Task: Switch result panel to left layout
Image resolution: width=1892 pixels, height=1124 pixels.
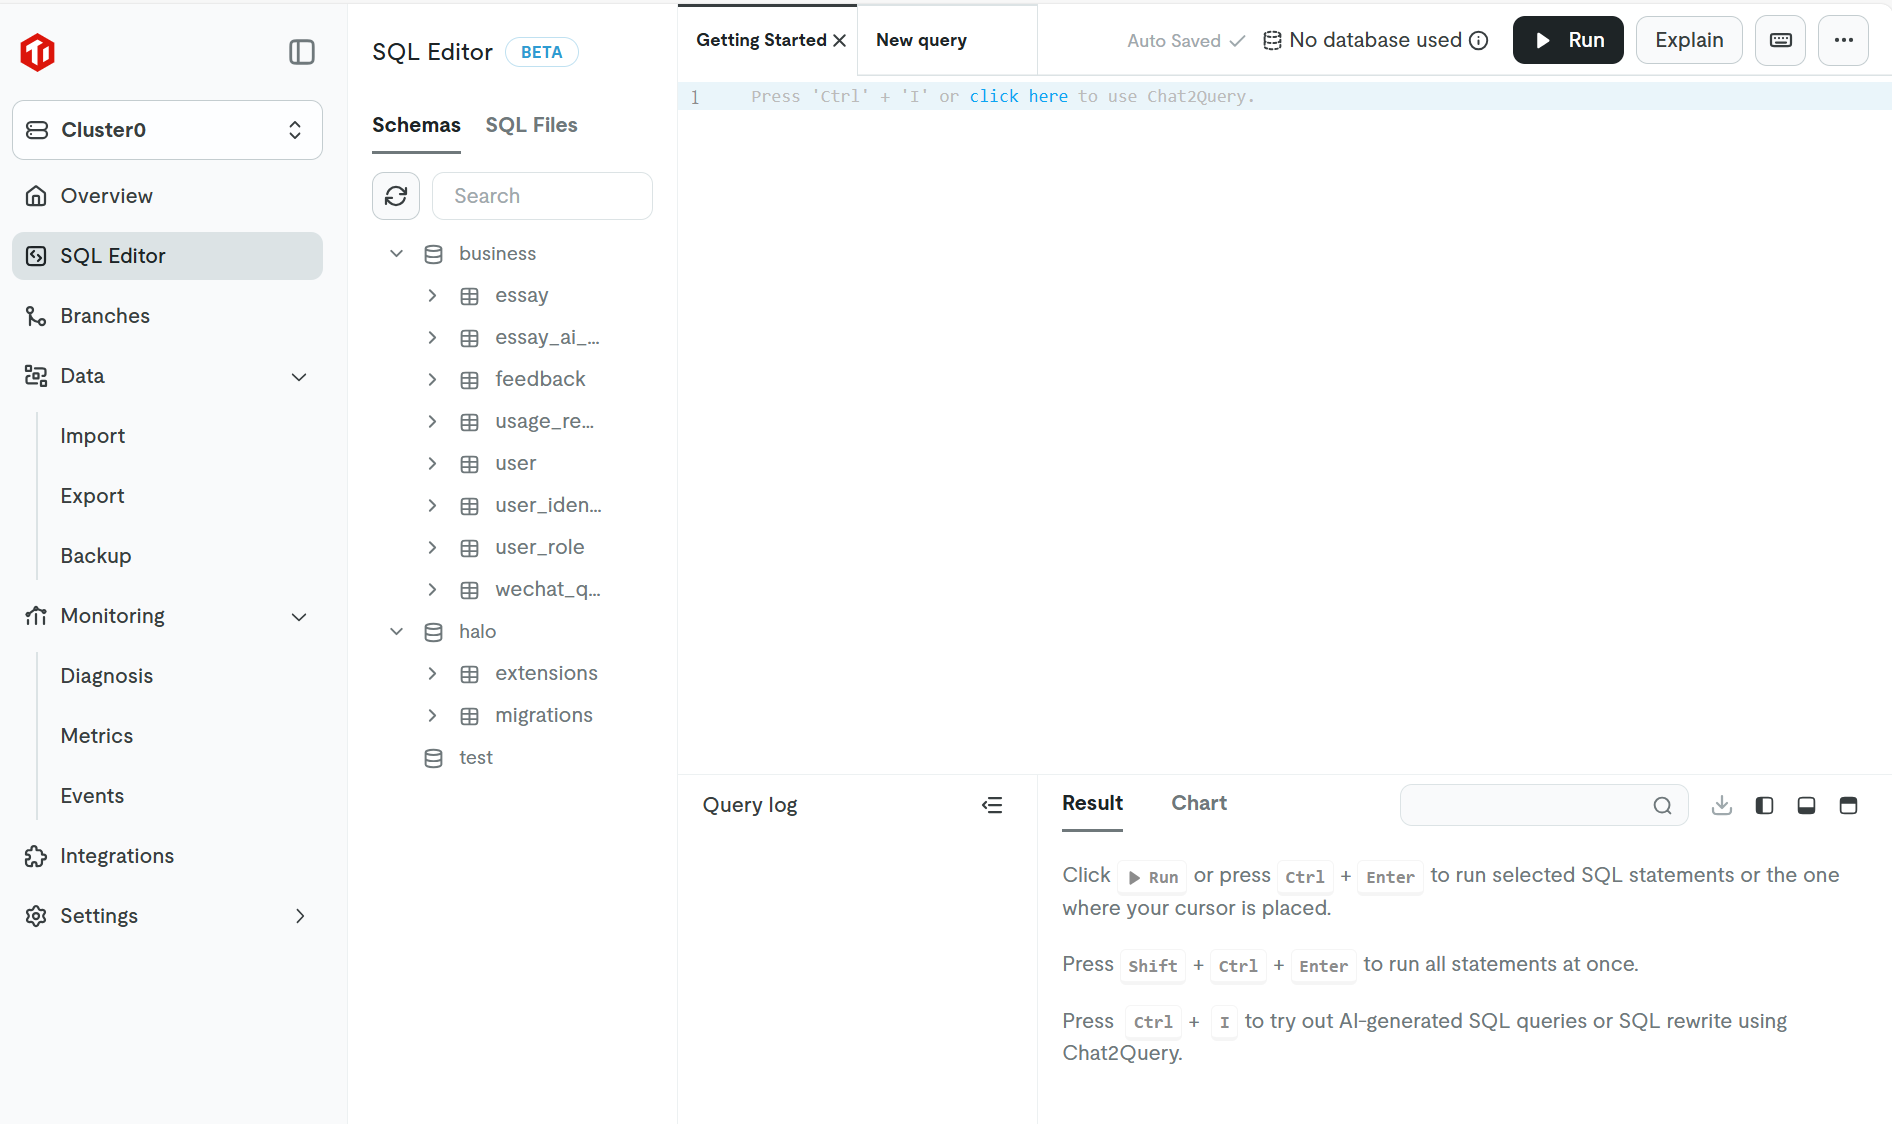Action: coord(1764,805)
